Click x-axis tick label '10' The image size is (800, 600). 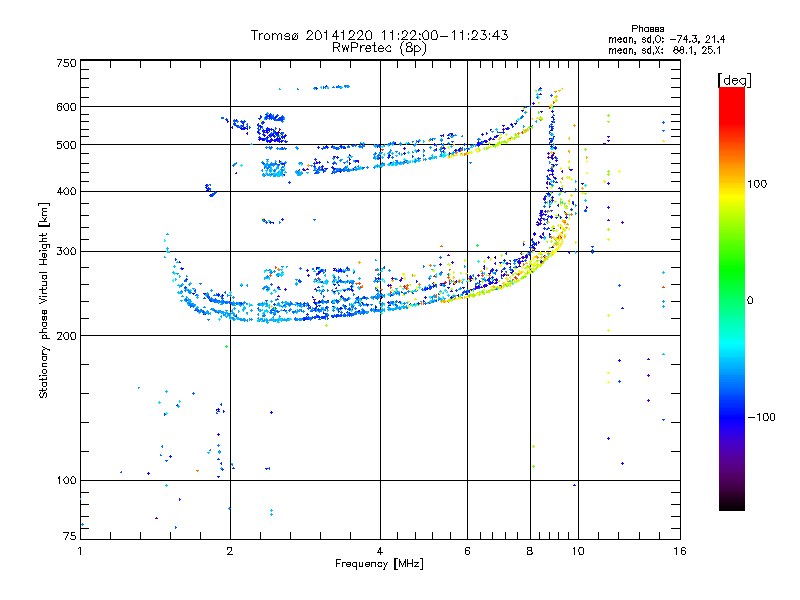578,551
